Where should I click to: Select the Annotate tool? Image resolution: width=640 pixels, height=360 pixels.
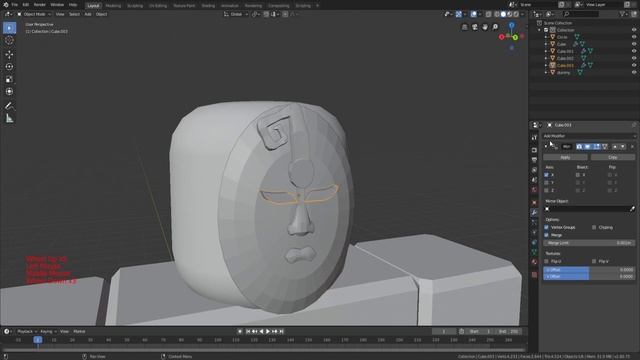[x=9, y=106]
